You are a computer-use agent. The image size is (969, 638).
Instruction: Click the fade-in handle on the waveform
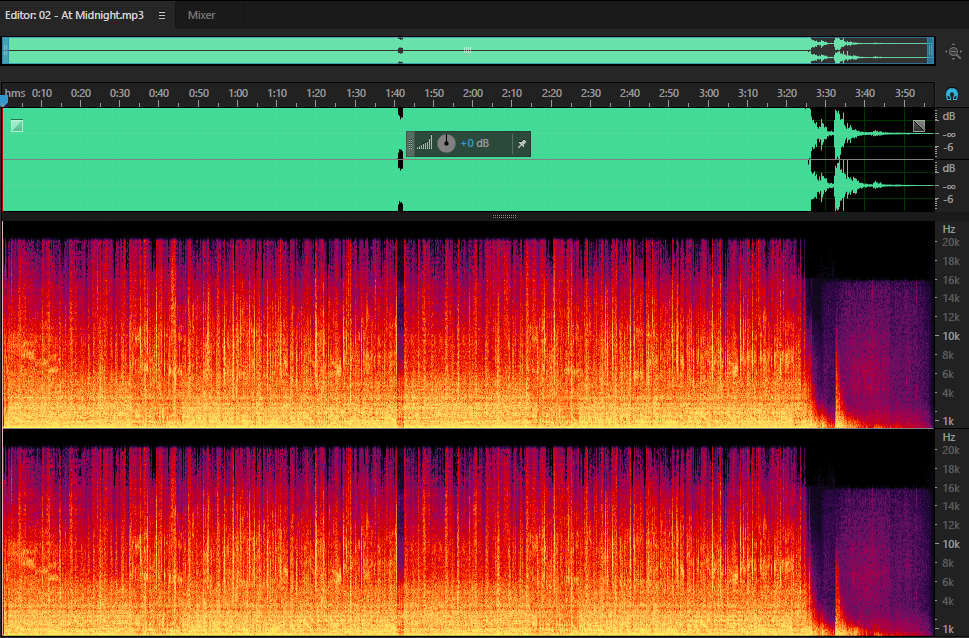pyautogui.click(x=17, y=126)
